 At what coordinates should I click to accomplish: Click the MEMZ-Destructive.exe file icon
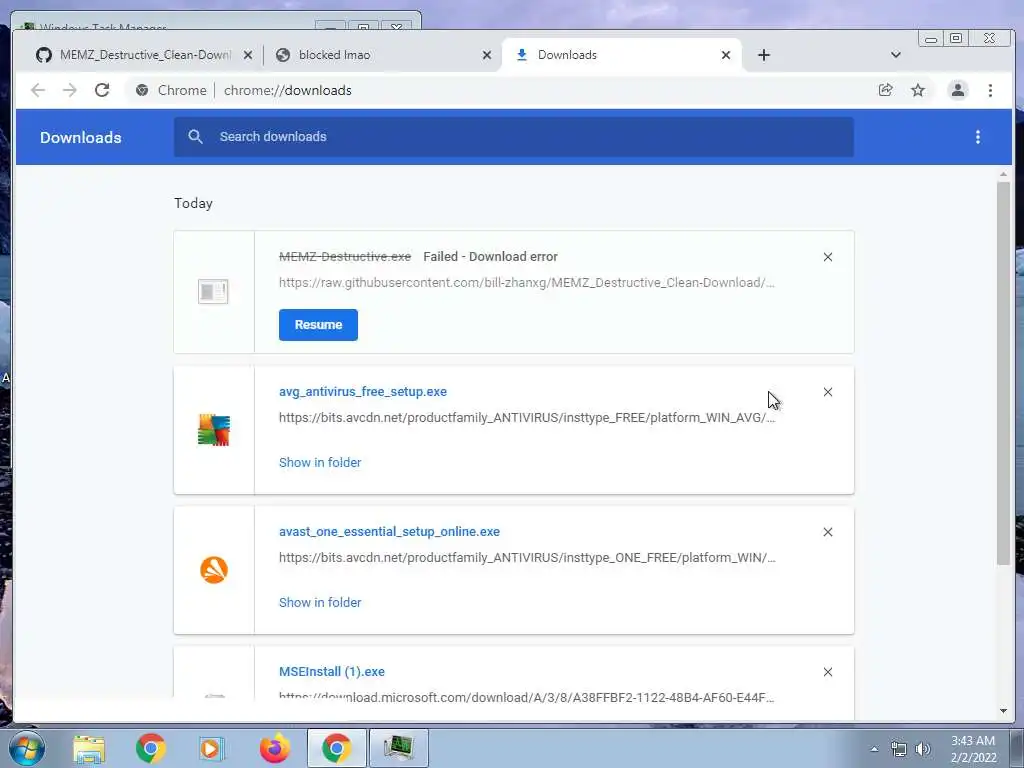click(213, 291)
